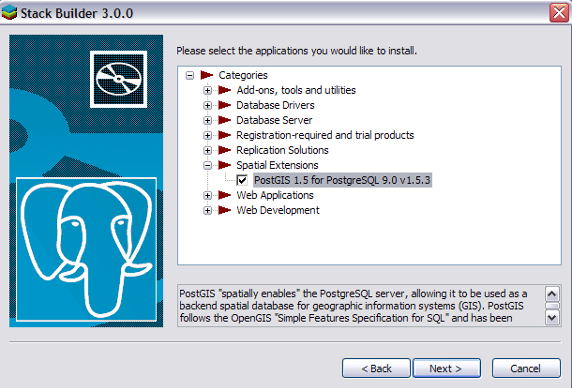The height and width of the screenshot is (388, 572).
Task: Proceed with the Next button
Action: tap(447, 368)
